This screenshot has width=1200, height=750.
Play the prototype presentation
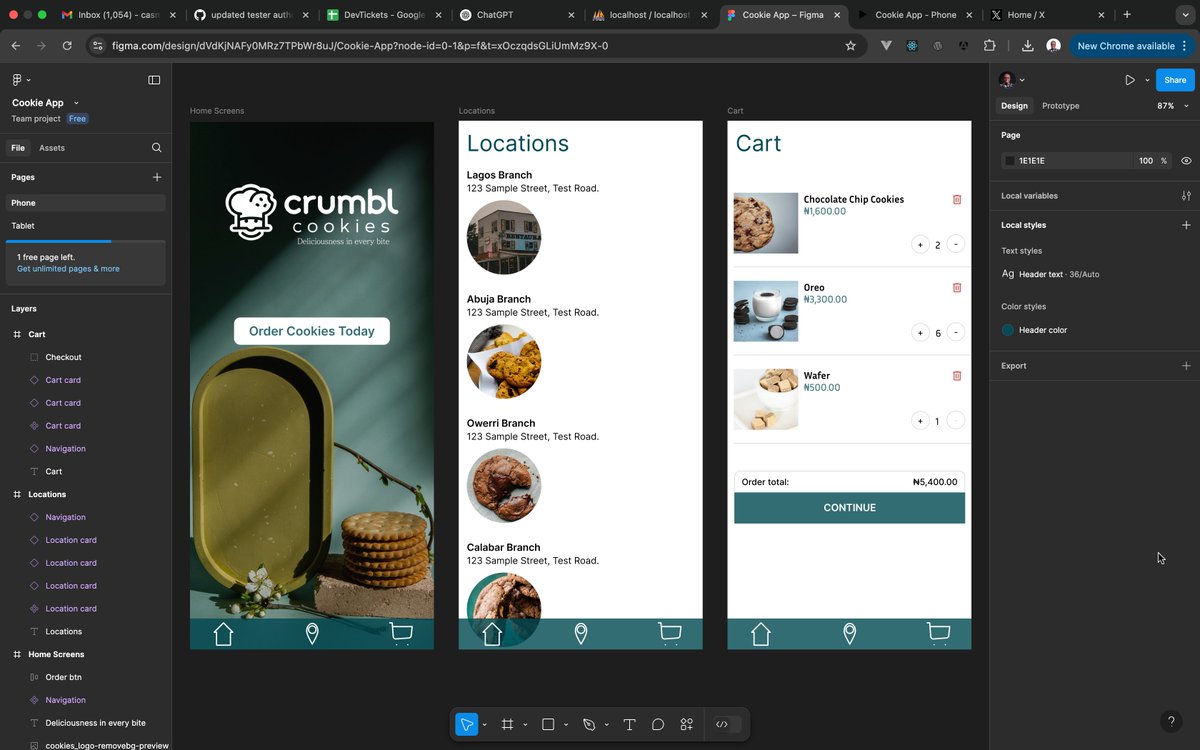[x=1129, y=80]
